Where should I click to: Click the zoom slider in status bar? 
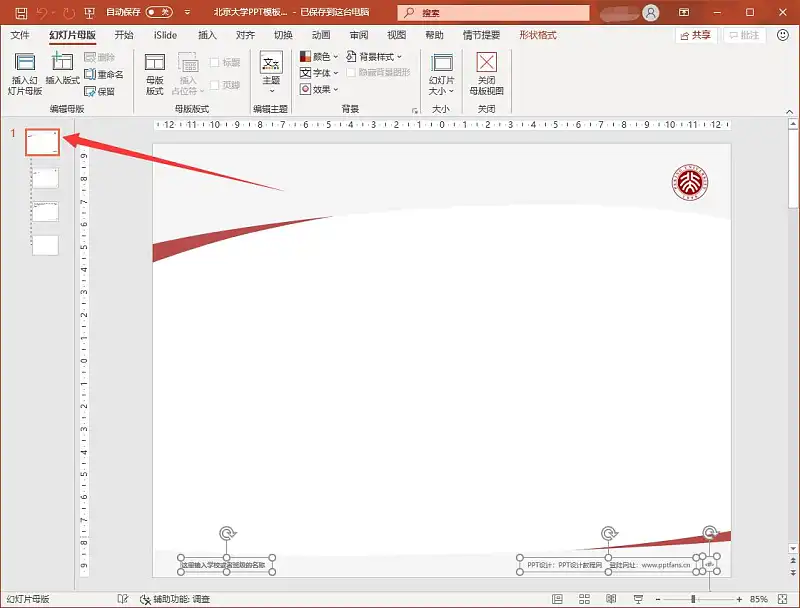pyautogui.click(x=693, y=599)
